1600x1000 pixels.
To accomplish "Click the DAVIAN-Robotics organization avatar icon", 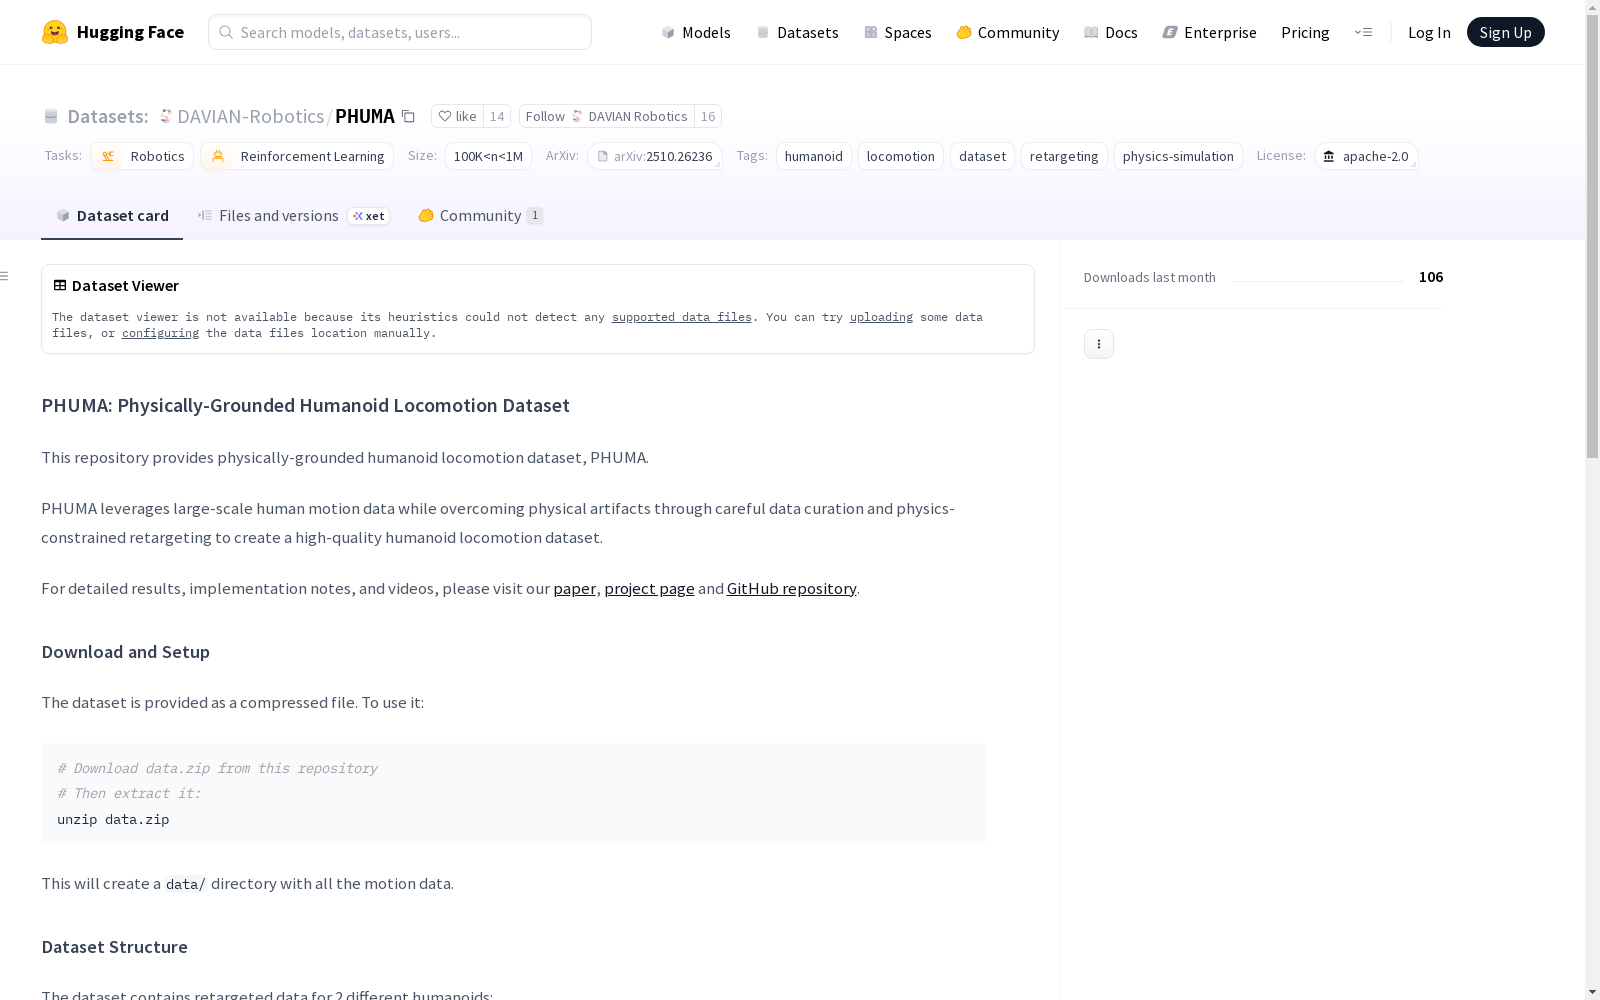I will point(166,116).
